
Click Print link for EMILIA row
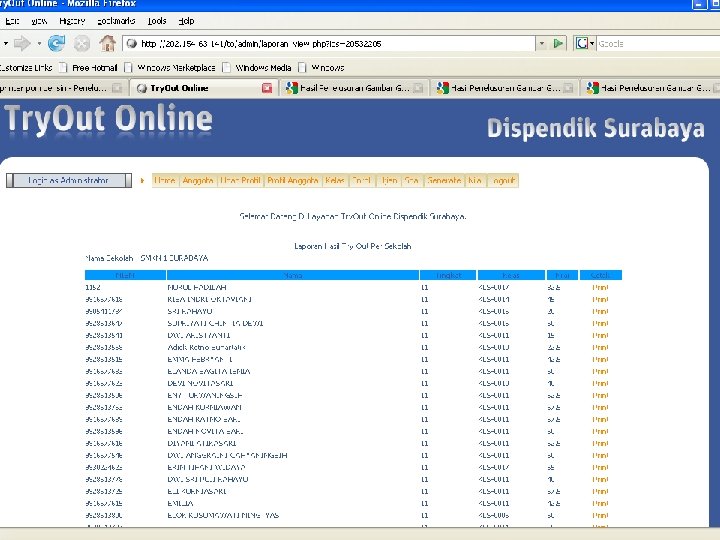click(600, 503)
